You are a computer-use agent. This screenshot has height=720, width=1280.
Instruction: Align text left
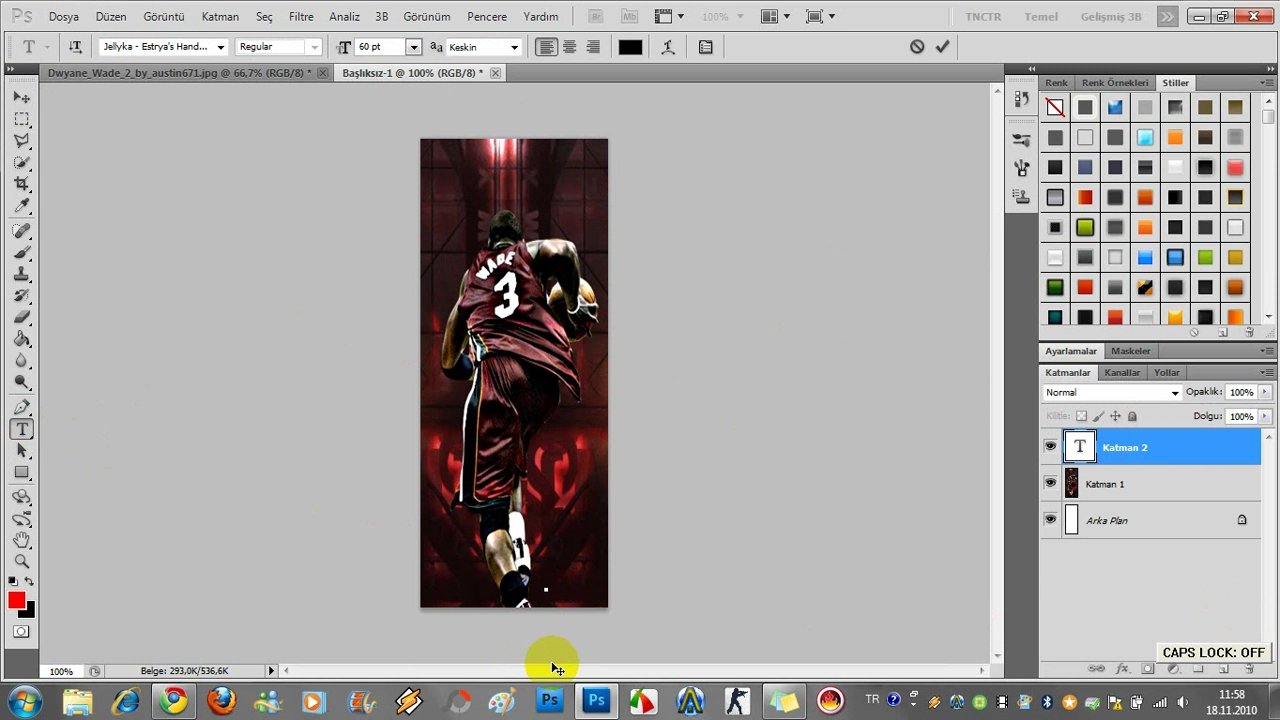click(x=546, y=47)
